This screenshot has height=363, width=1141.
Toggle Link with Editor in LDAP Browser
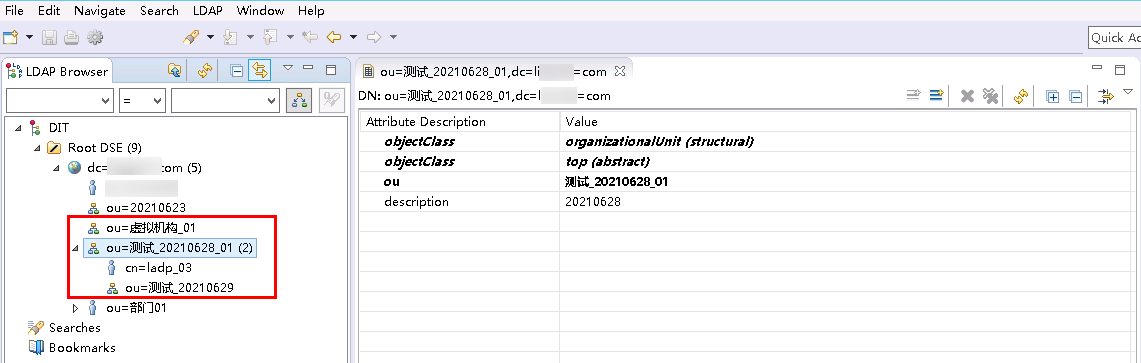pyautogui.click(x=260, y=71)
